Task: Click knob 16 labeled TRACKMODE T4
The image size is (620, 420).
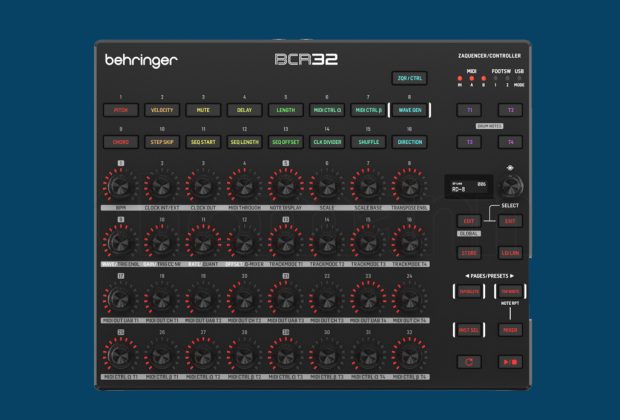Action: click(409, 242)
